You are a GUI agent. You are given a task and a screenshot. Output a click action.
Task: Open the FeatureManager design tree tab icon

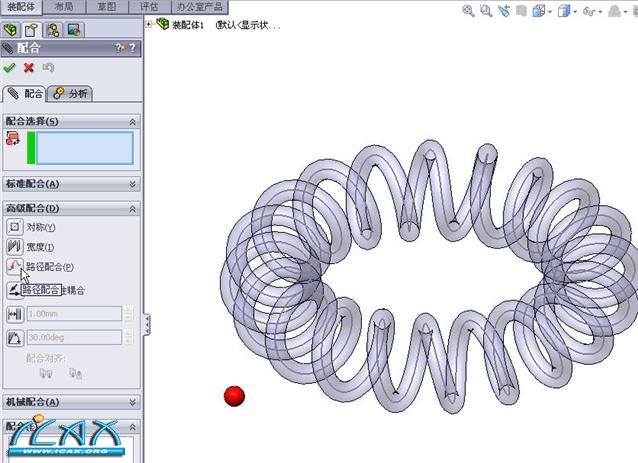point(12,29)
